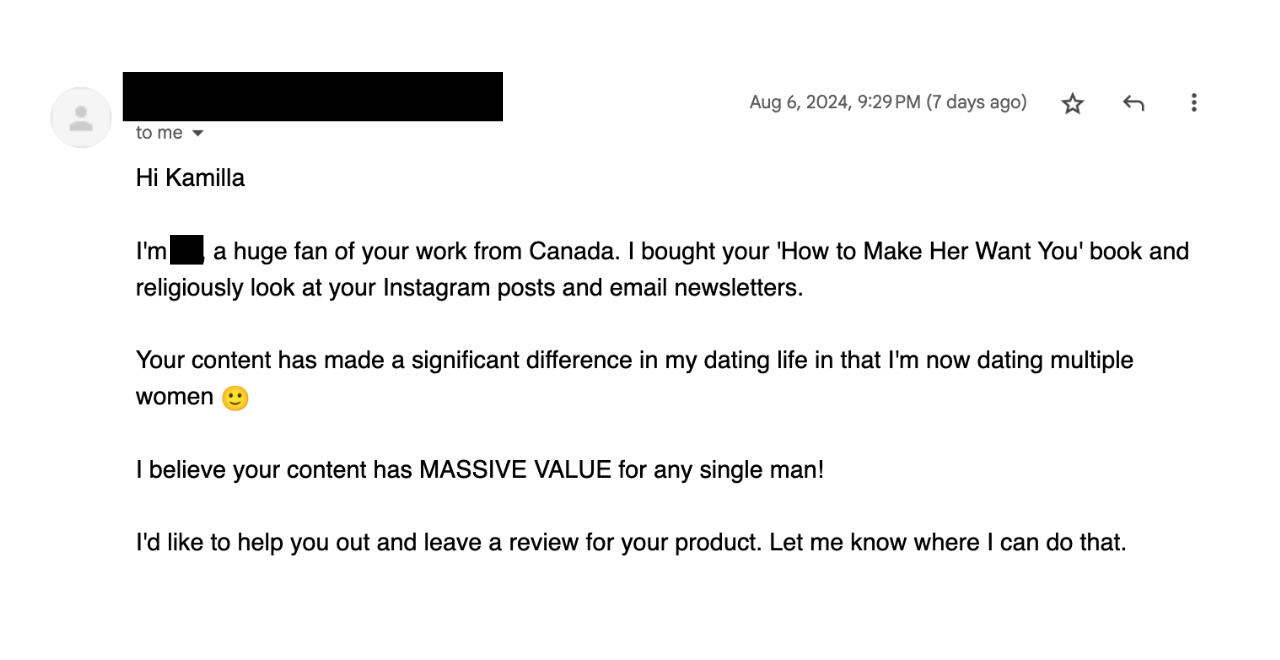
Task: Click the "email newsletters" phrase
Action: tap(705, 288)
